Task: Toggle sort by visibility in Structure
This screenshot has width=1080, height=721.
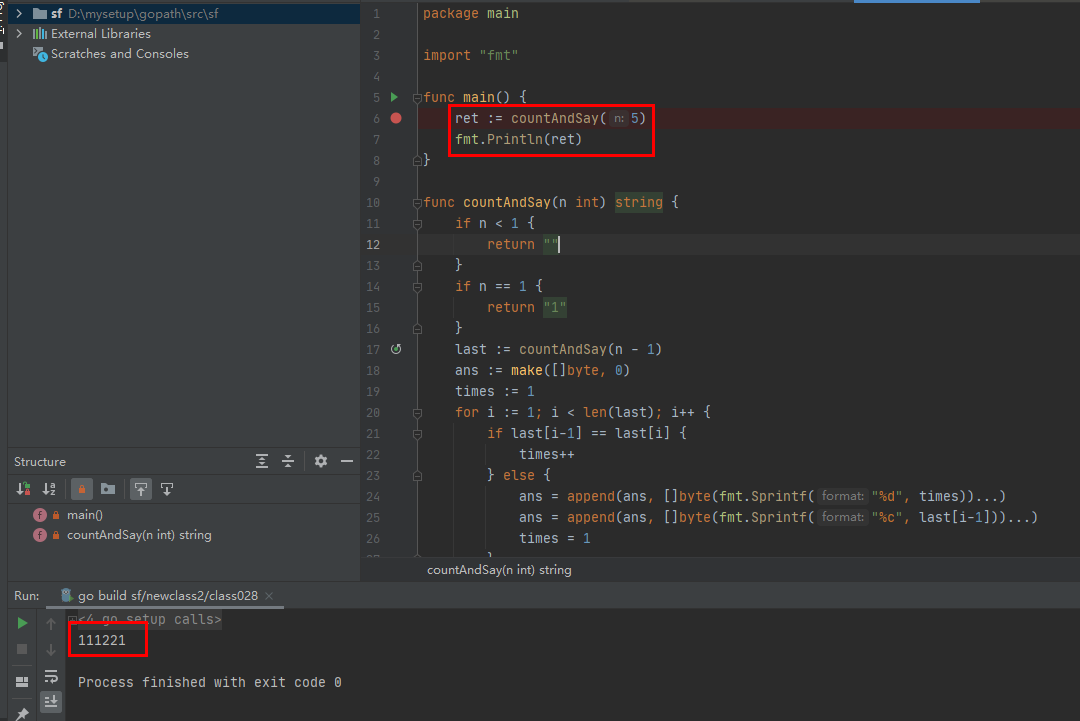Action: pyautogui.click(x=23, y=489)
